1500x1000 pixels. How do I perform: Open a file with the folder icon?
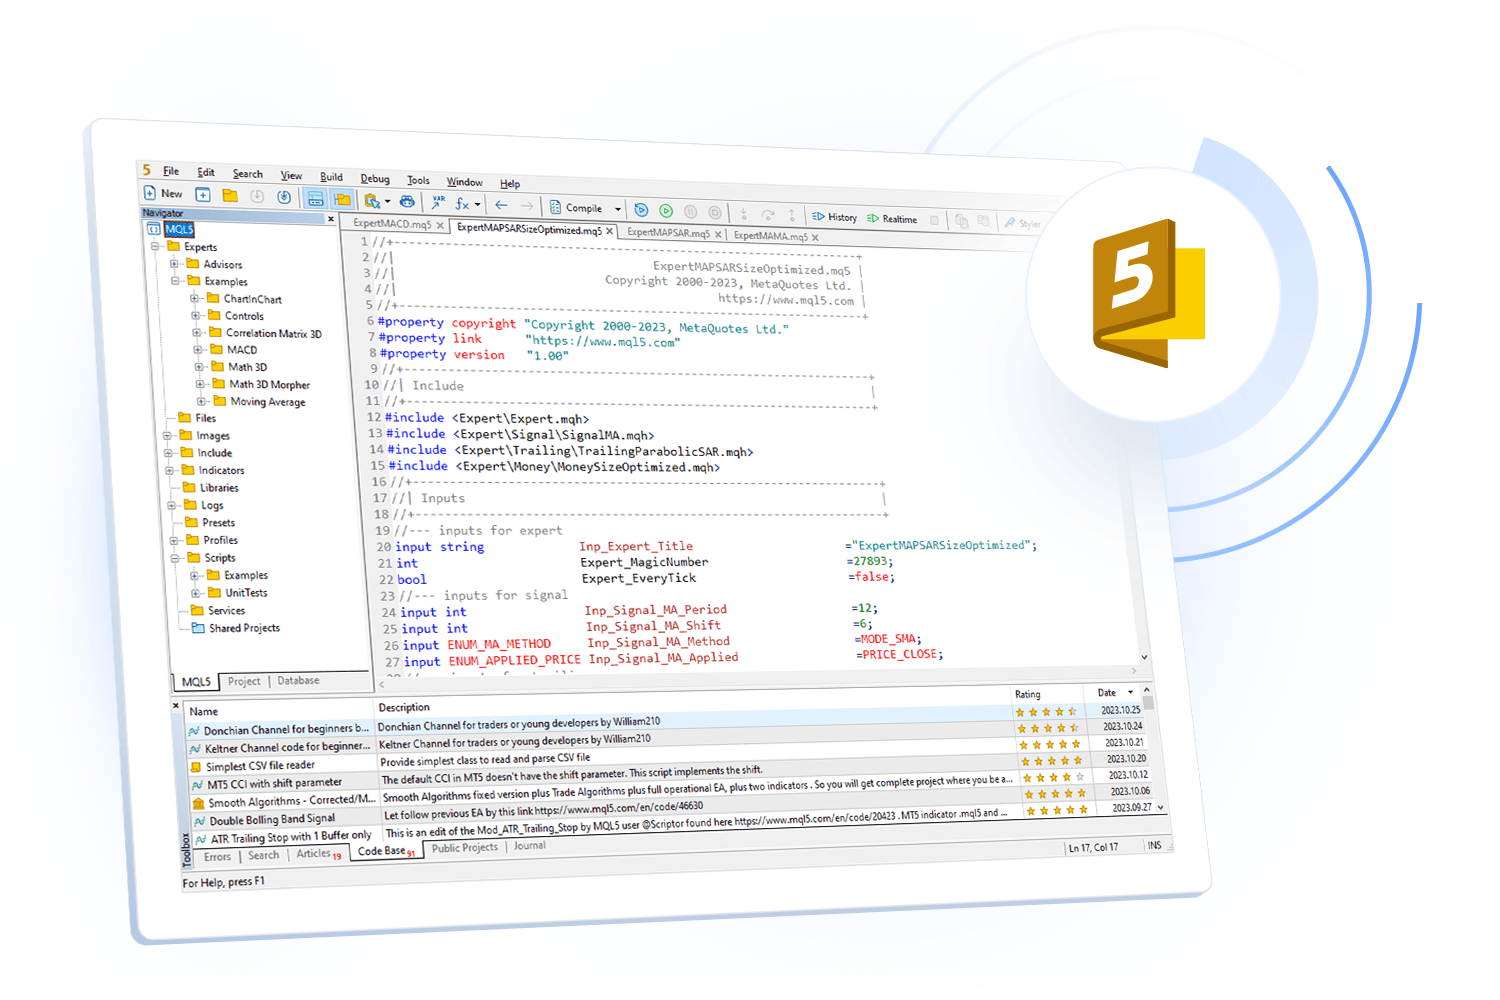[x=230, y=195]
